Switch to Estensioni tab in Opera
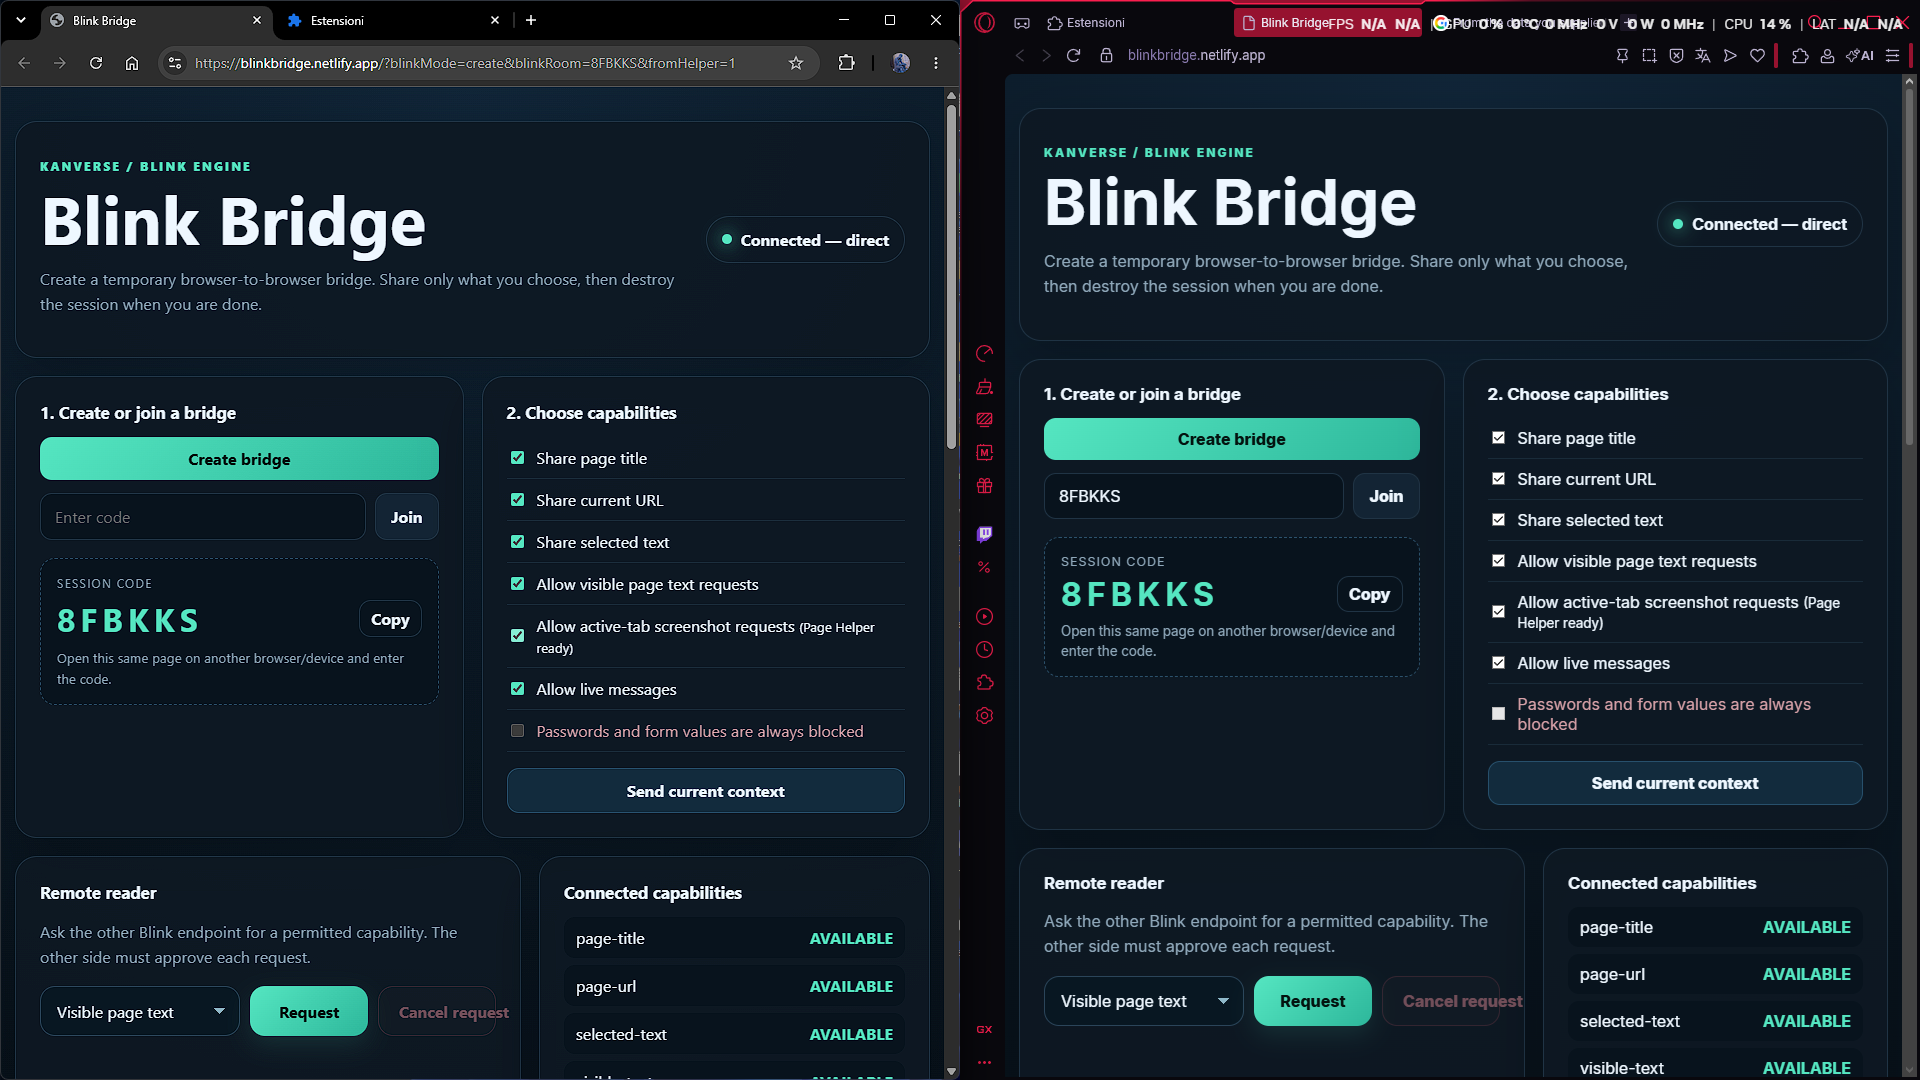This screenshot has width=1920, height=1080. (x=1087, y=23)
